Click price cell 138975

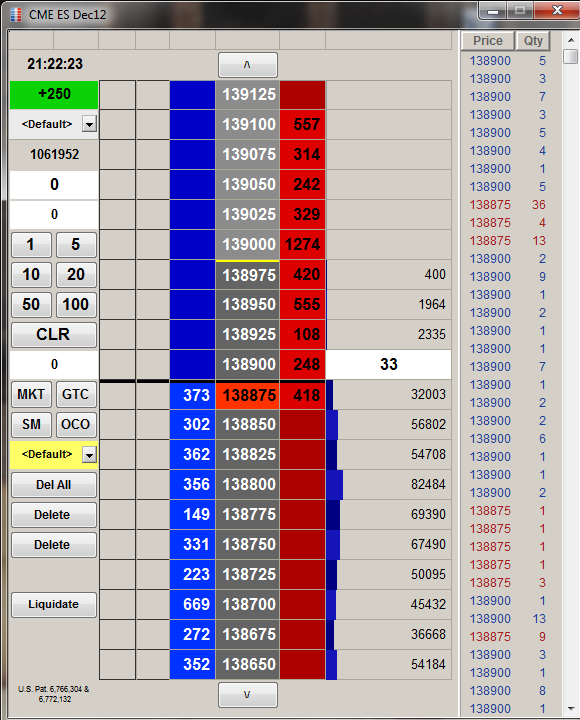pos(248,275)
